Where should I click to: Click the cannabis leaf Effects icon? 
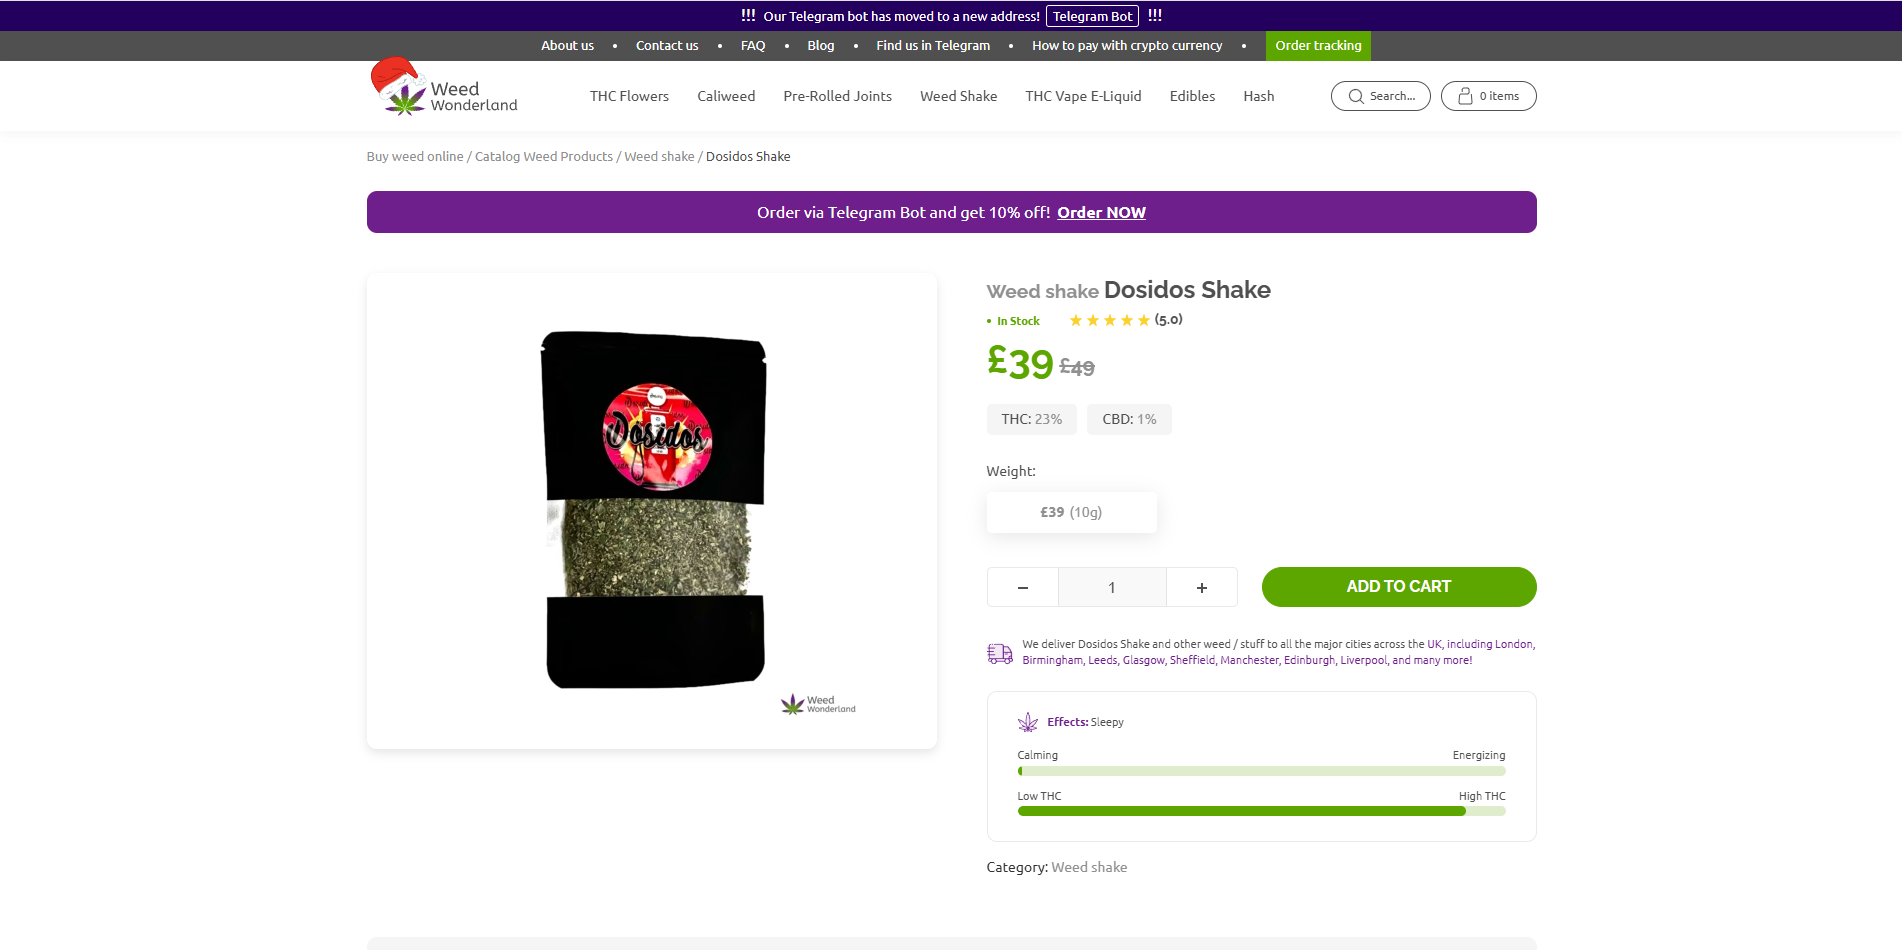coord(1028,722)
